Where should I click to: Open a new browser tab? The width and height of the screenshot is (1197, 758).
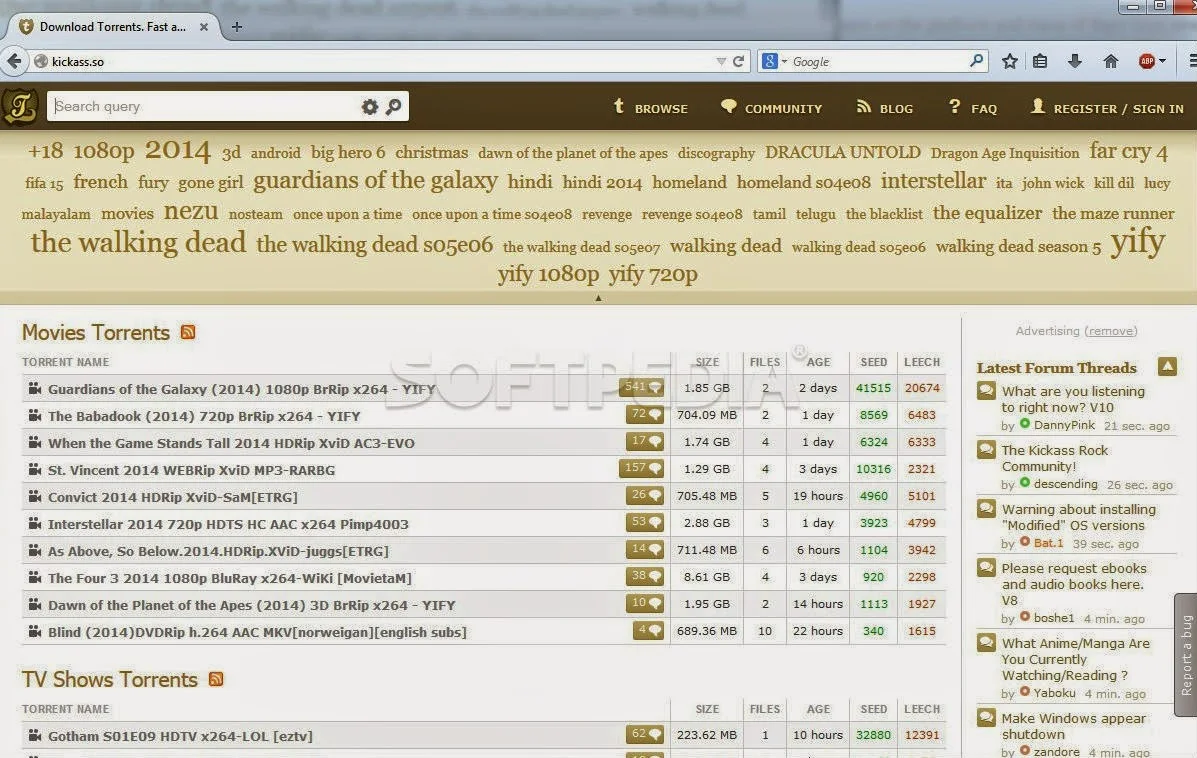(237, 27)
